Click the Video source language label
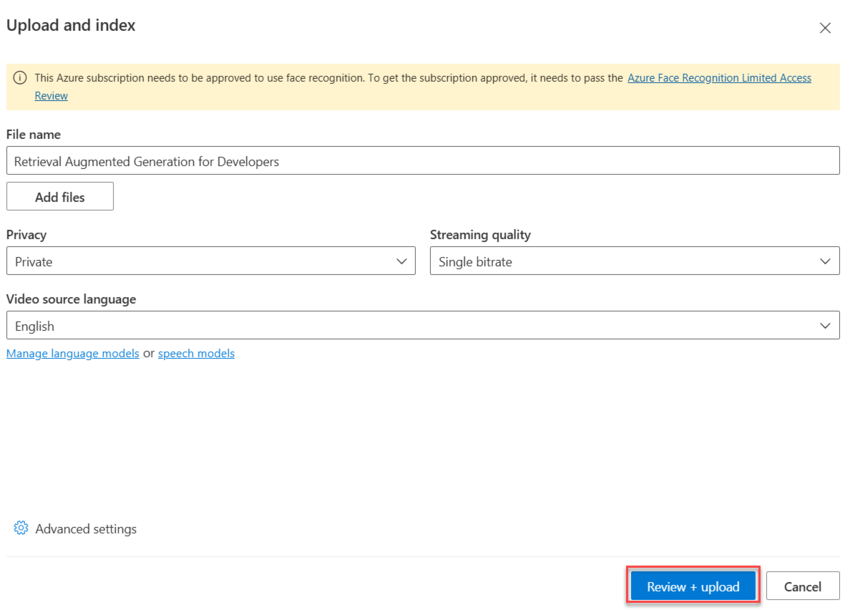This screenshot has width=850, height=610. coord(71,299)
